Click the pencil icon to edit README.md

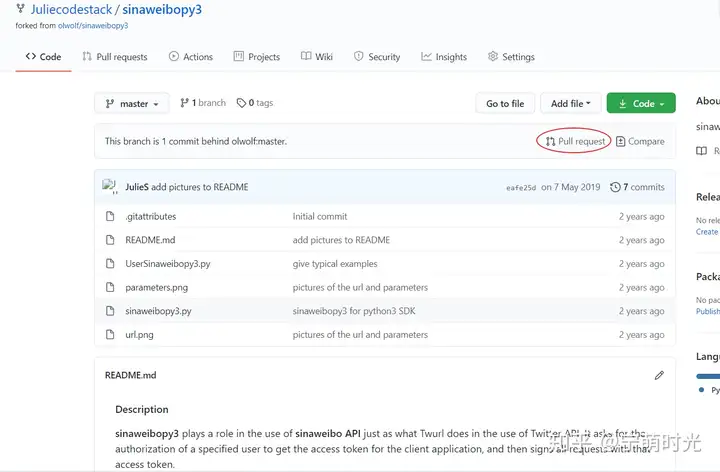click(x=659, y=375)
